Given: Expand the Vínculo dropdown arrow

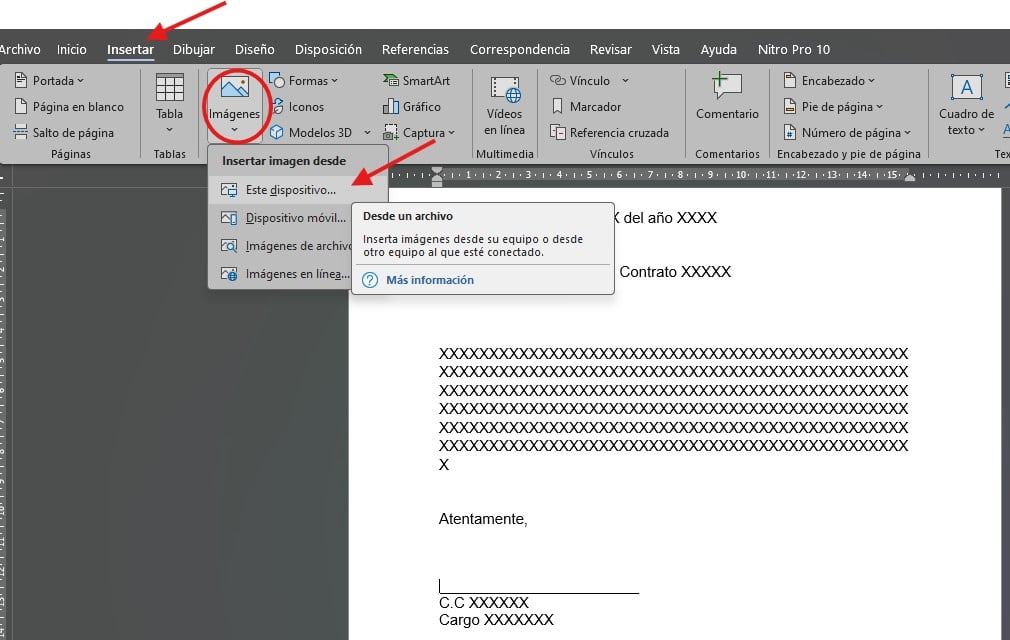Looking at the screenshot, I should click(625, 81).
